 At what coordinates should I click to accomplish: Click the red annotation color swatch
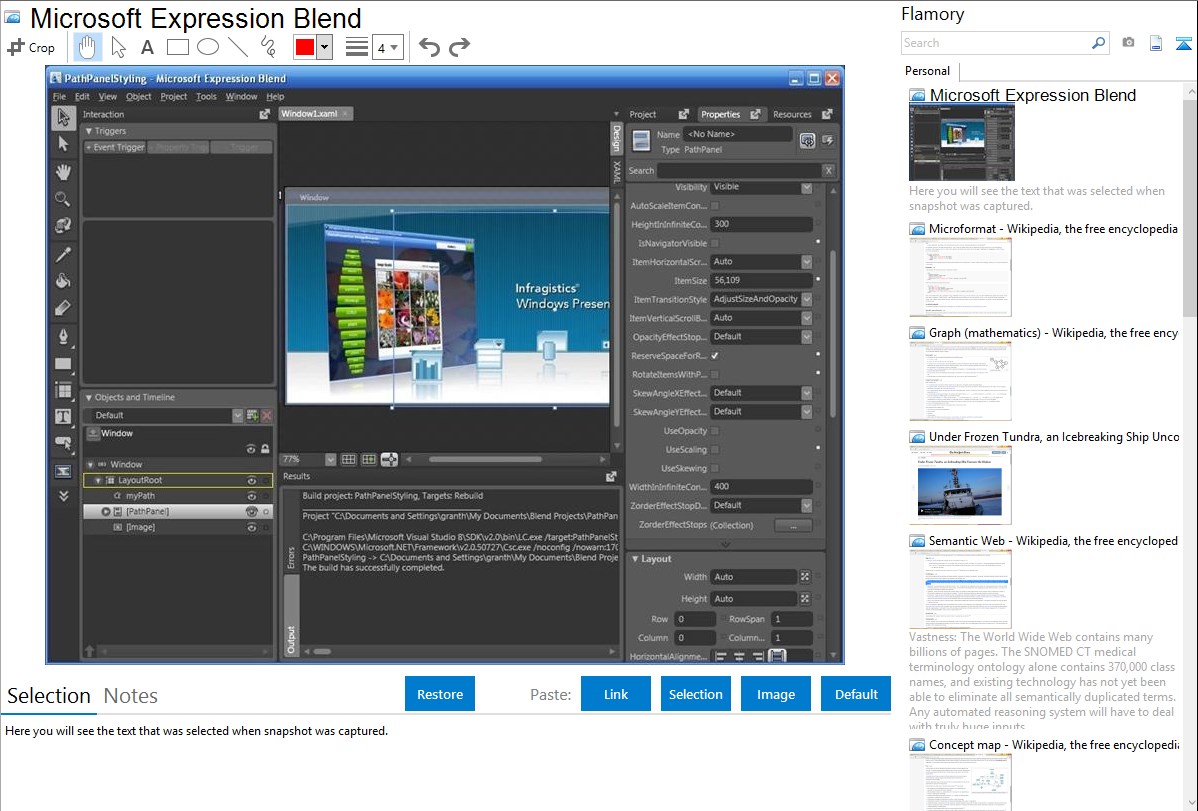(305, 47)
